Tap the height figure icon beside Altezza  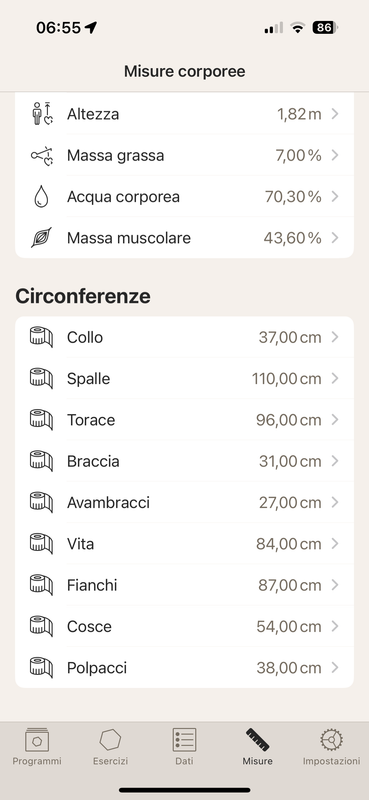[x=41, y=113]
